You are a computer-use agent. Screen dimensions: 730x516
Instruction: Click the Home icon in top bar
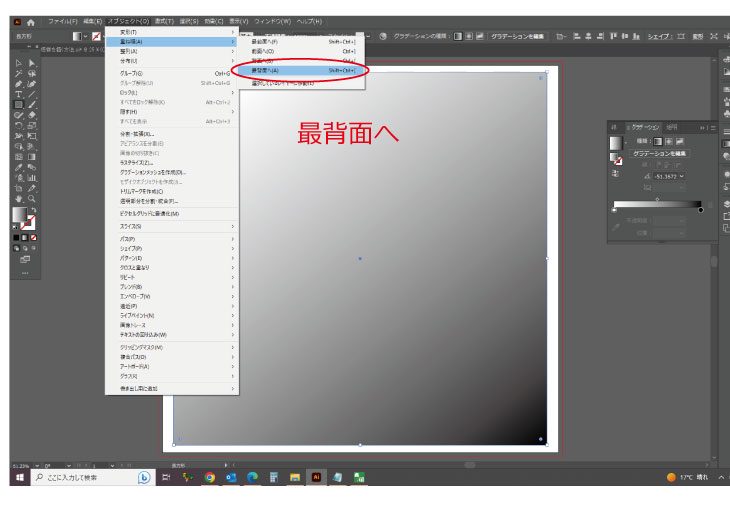30,20
